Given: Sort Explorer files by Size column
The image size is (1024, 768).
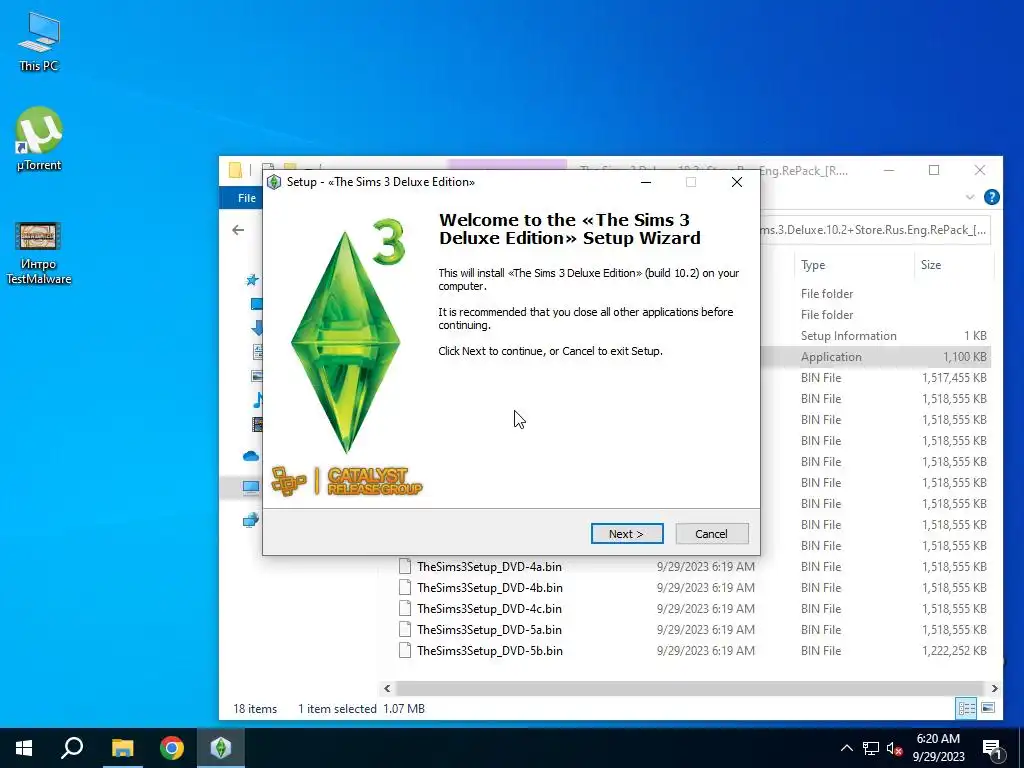Looking at the screenshot, I should click(931, 264).
